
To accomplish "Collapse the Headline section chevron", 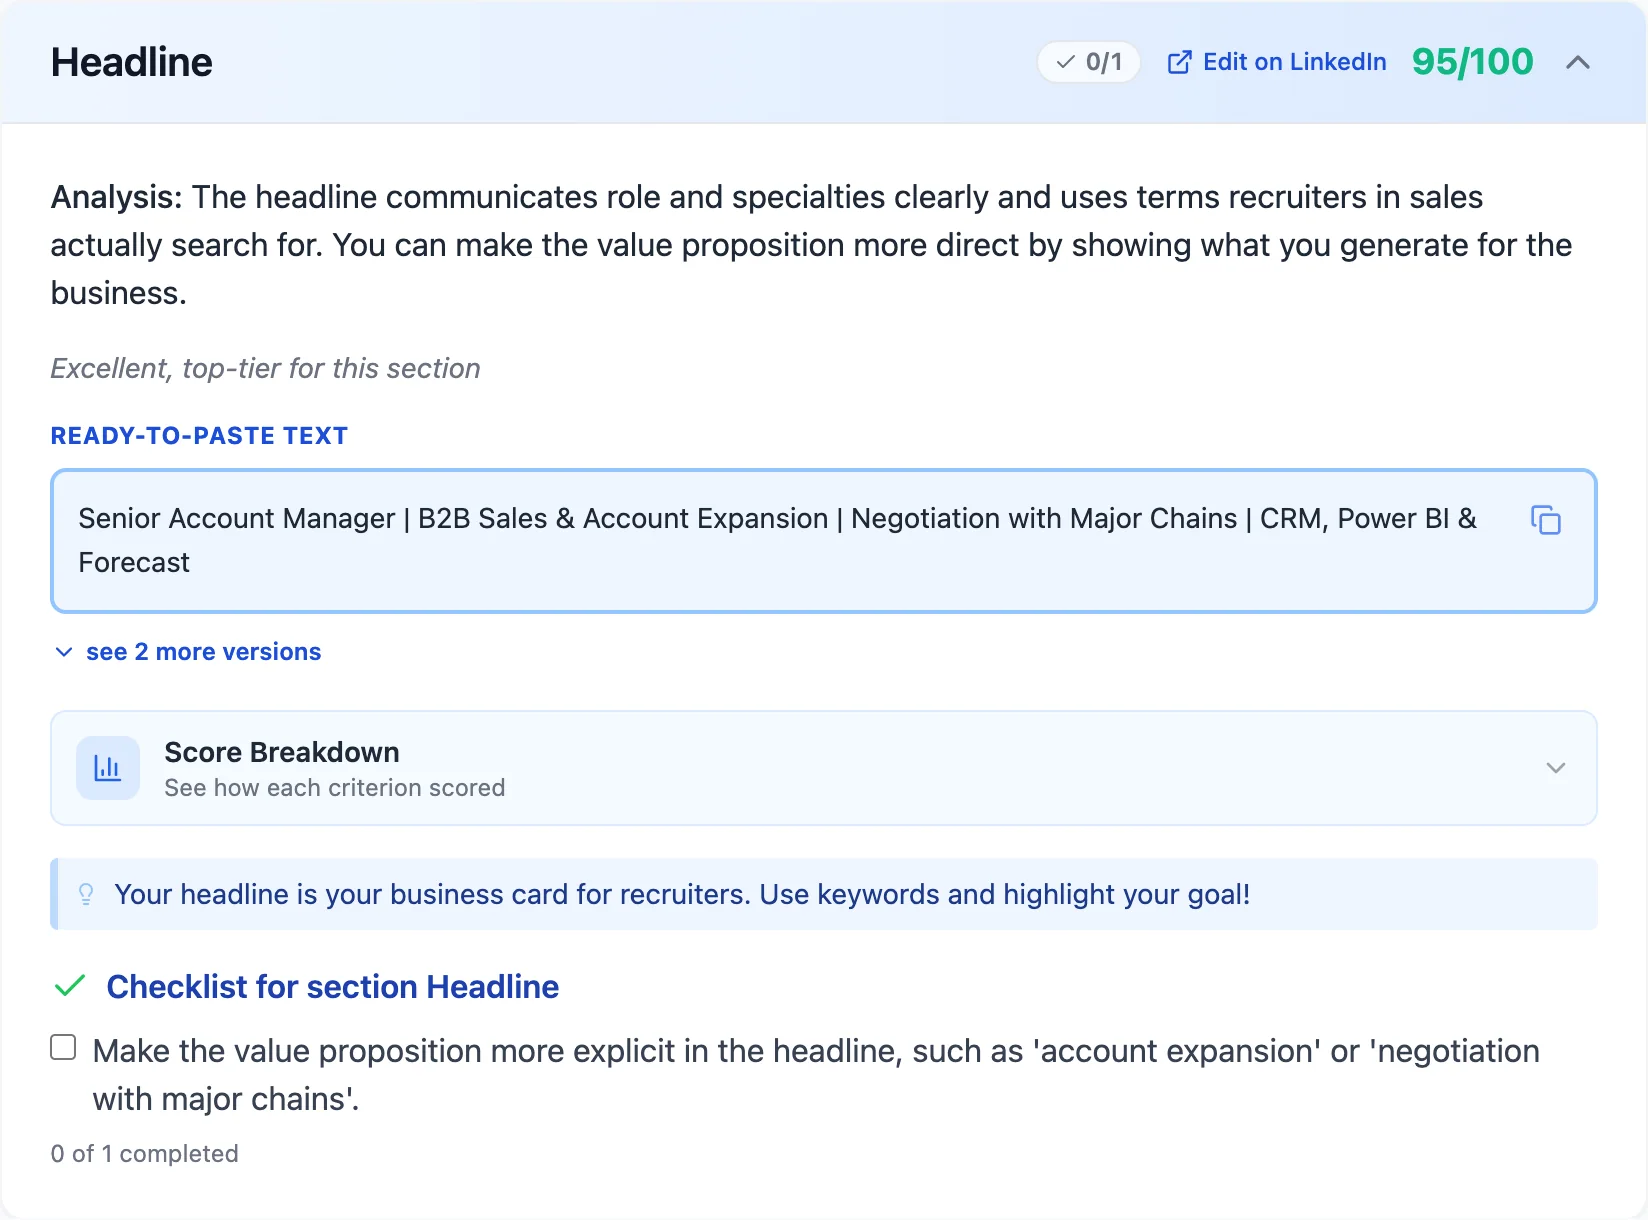I will pos(1578,62).
